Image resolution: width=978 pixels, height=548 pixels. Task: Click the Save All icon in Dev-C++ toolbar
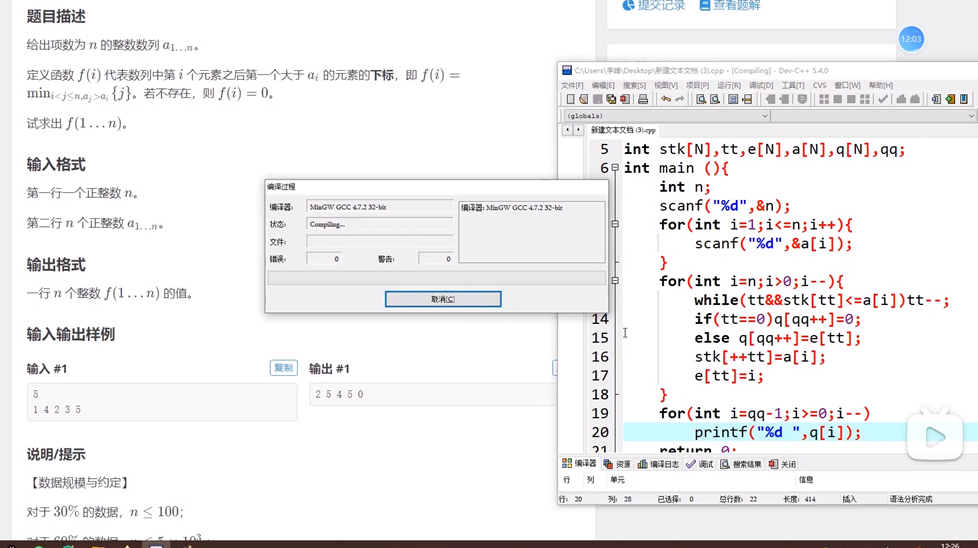click(x=611, y=99)
